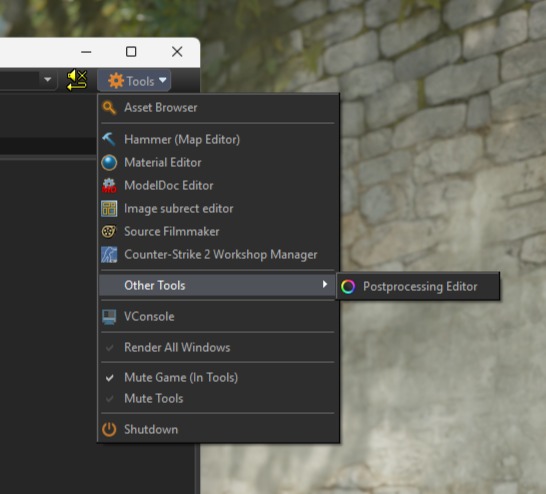Open the combo box arrow left of speaker

48,80
